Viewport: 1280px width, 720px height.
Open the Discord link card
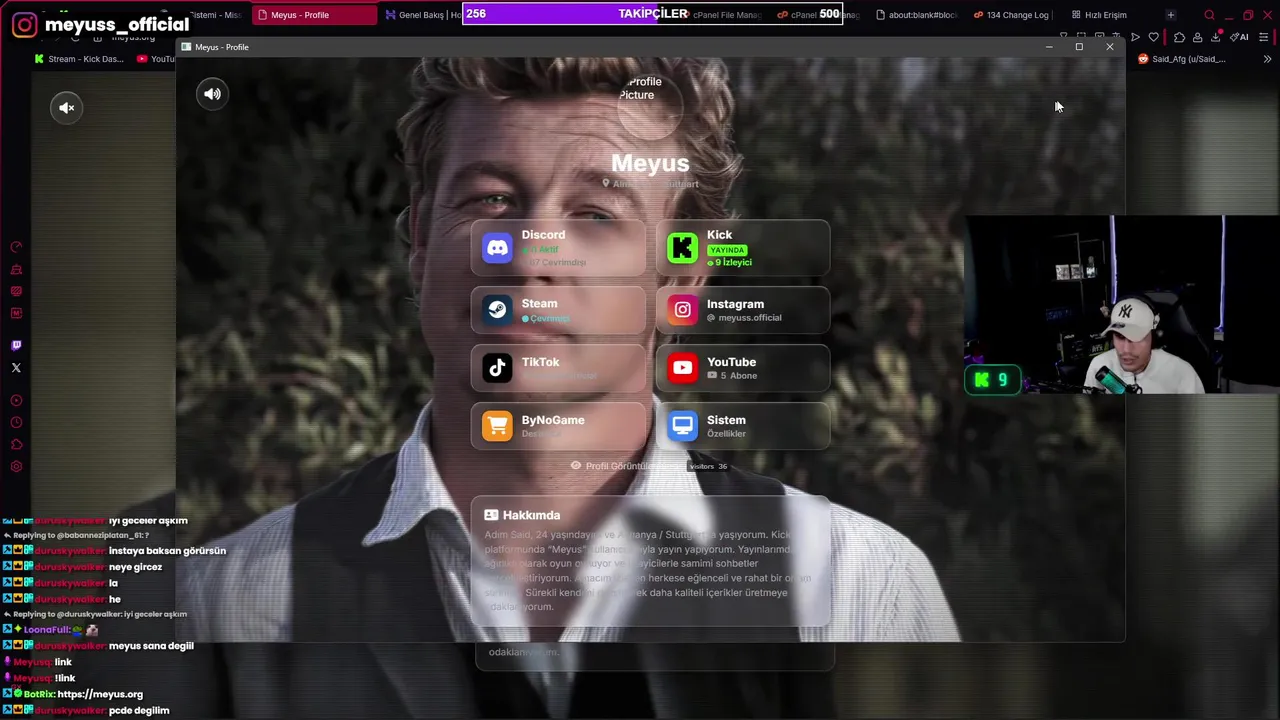(x=559, y=248)
